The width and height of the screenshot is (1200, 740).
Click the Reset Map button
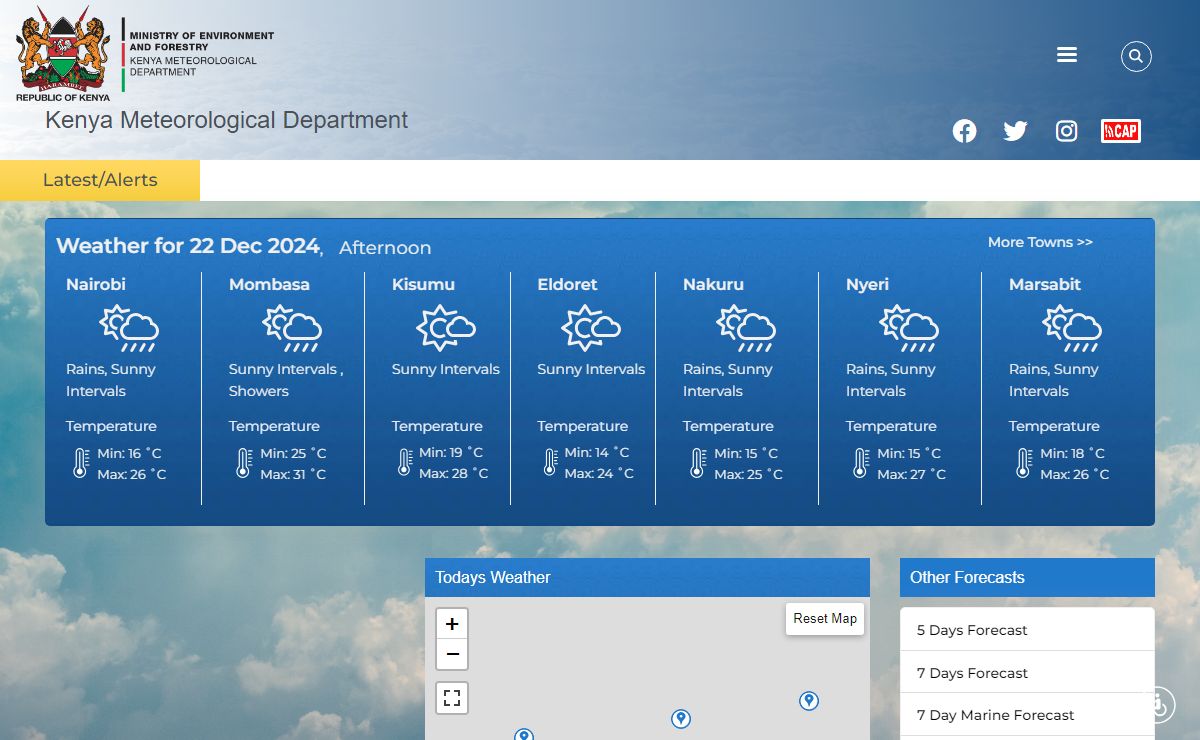click(825, 619)
